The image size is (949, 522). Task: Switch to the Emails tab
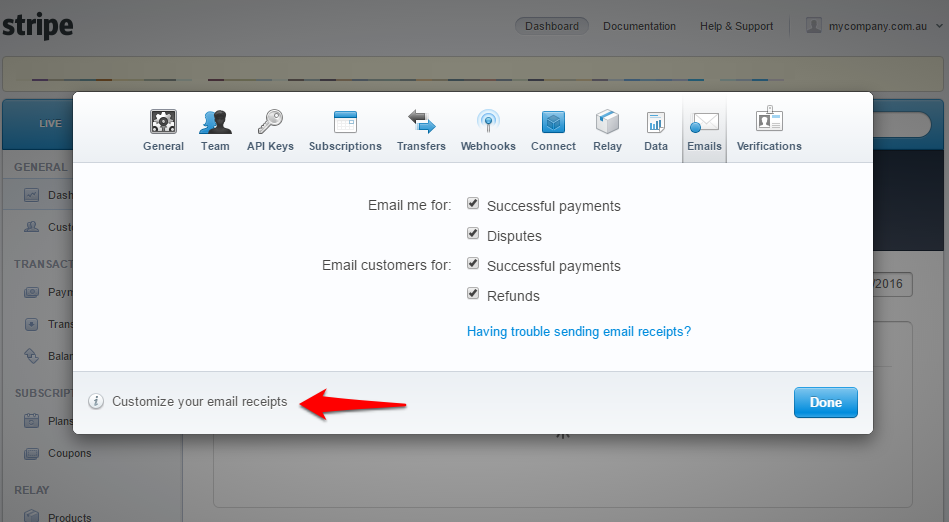coord(704,131)
